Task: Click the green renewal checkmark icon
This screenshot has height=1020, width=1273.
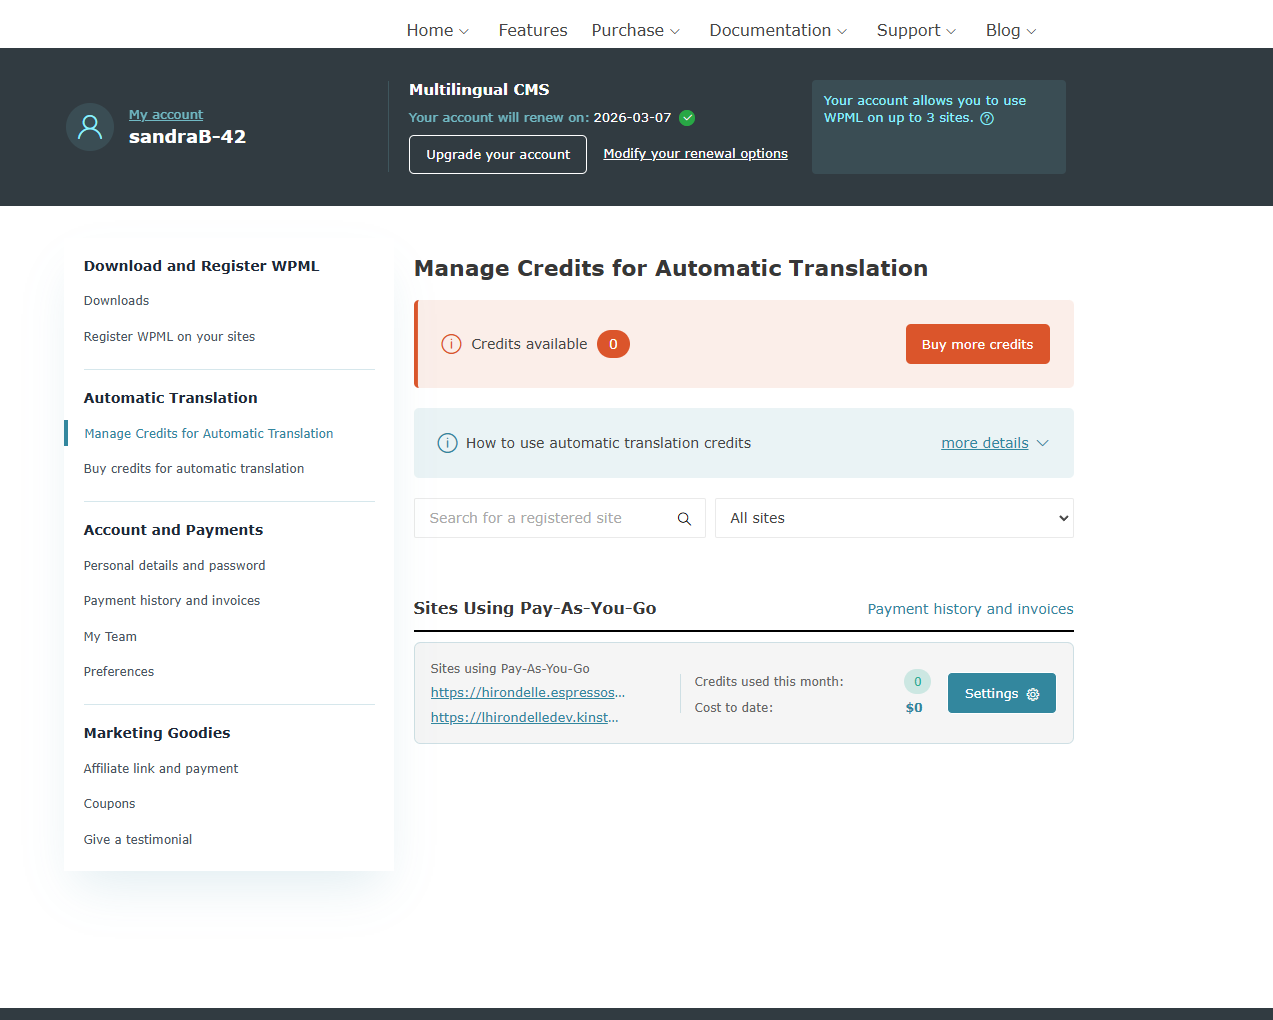Action: [687, 118]
